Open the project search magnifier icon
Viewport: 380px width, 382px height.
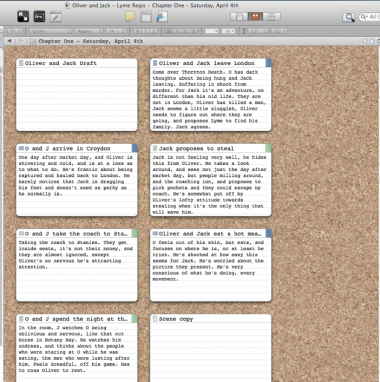tap(348, 17)
